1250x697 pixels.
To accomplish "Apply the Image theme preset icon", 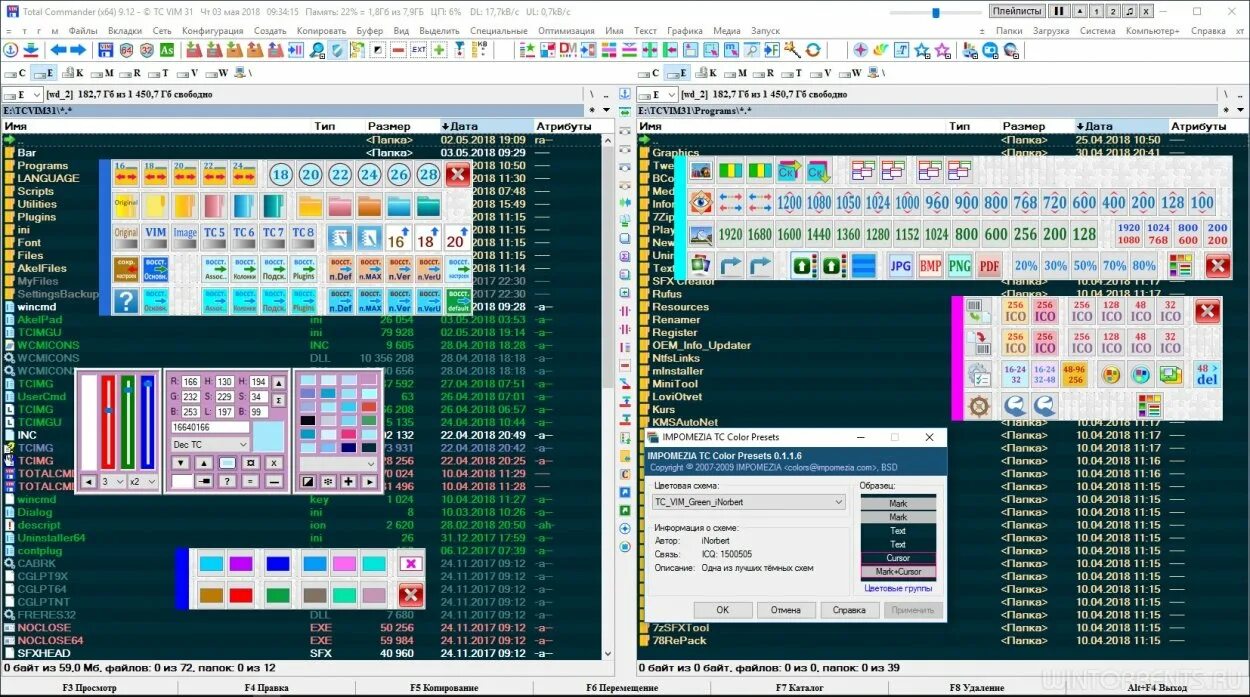I will point(185,236).
